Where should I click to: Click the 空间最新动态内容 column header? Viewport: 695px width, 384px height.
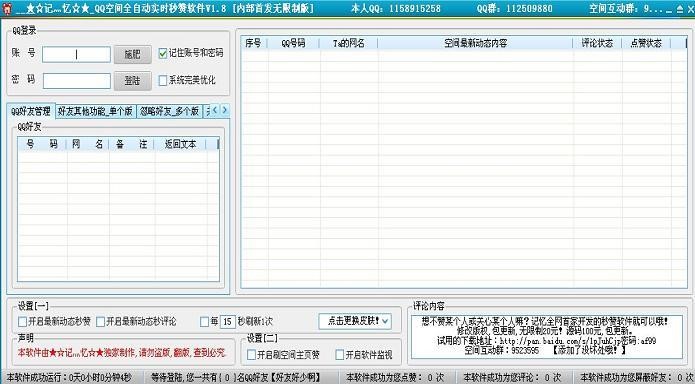[476, 43]
